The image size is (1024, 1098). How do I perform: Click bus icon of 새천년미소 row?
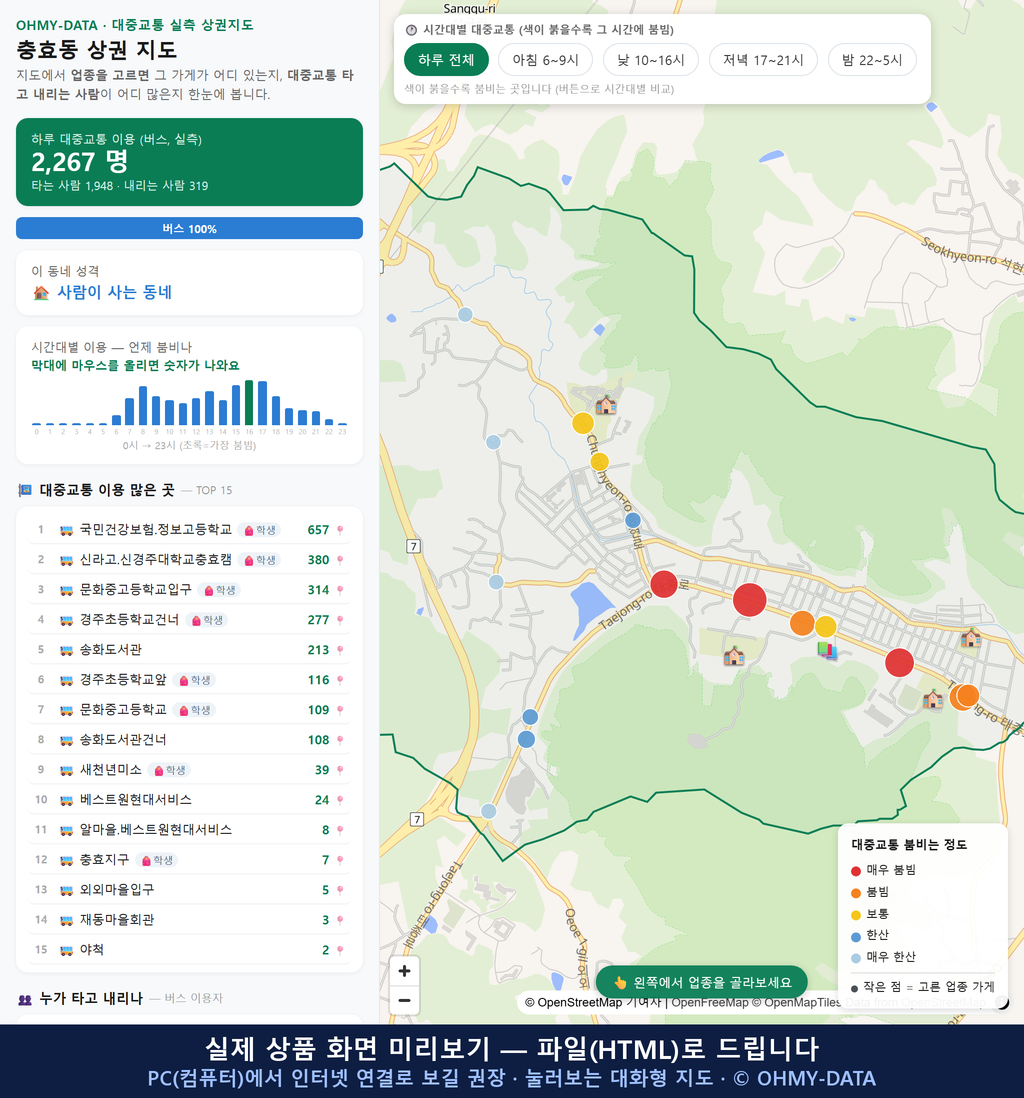click(67, 770)
